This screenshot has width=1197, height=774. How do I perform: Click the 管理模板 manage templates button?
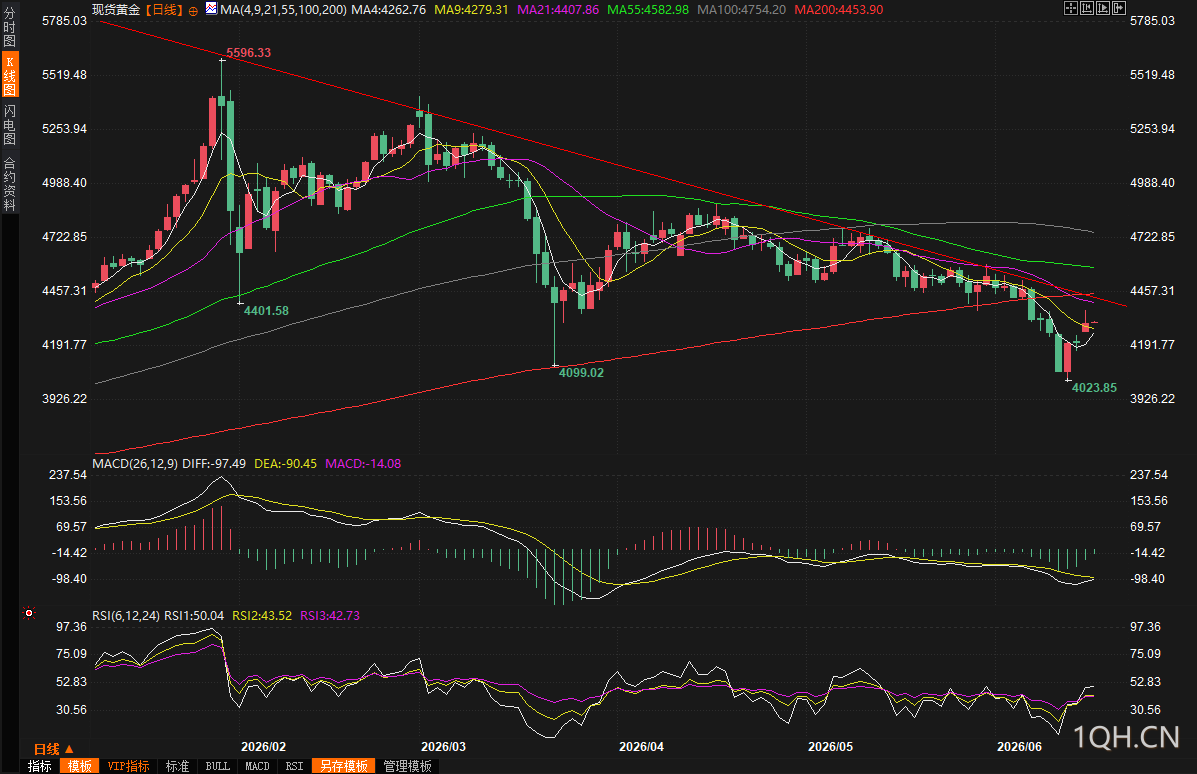click(408, 766)
